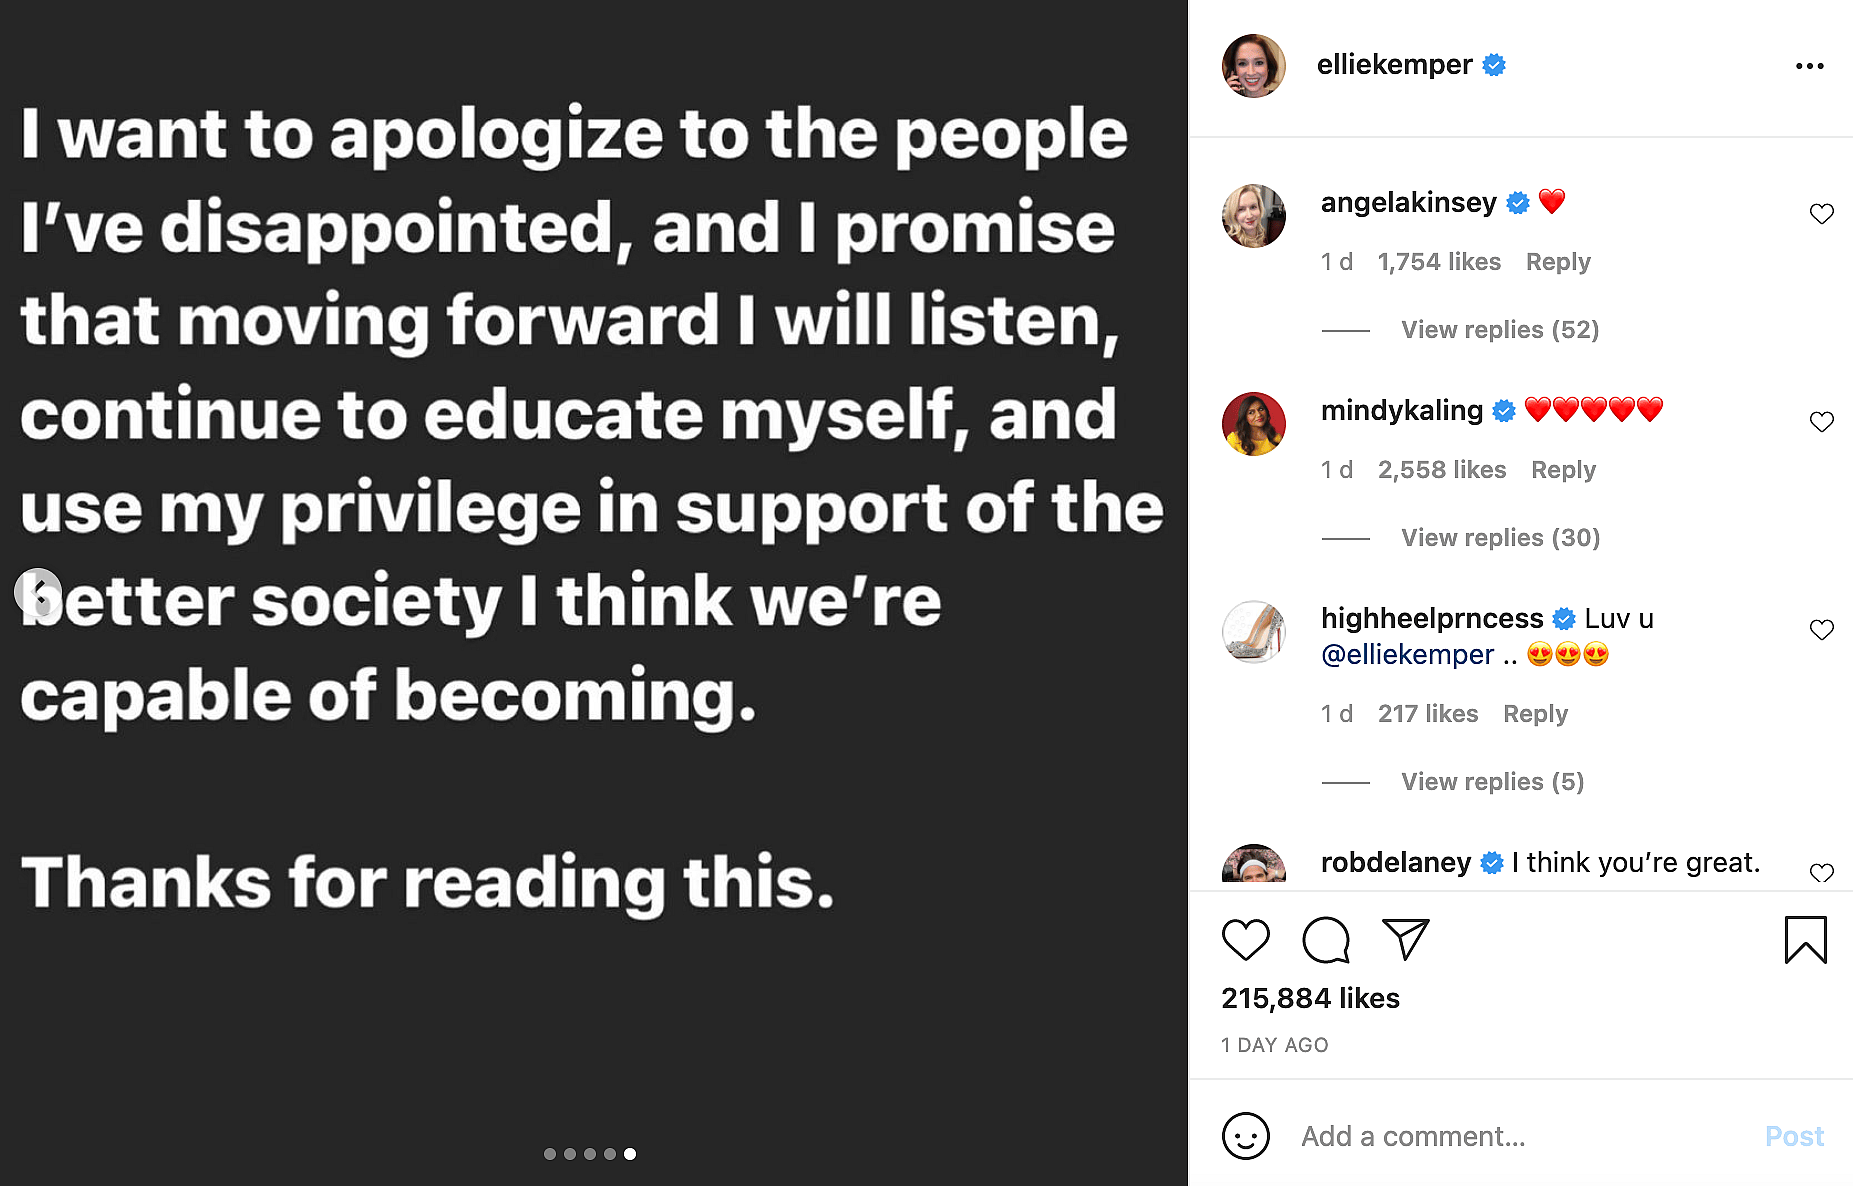This screenshot has width=1853, height=1186.
Task: Reply to mindykaling's comment
Action: (x=1563, y=470)
